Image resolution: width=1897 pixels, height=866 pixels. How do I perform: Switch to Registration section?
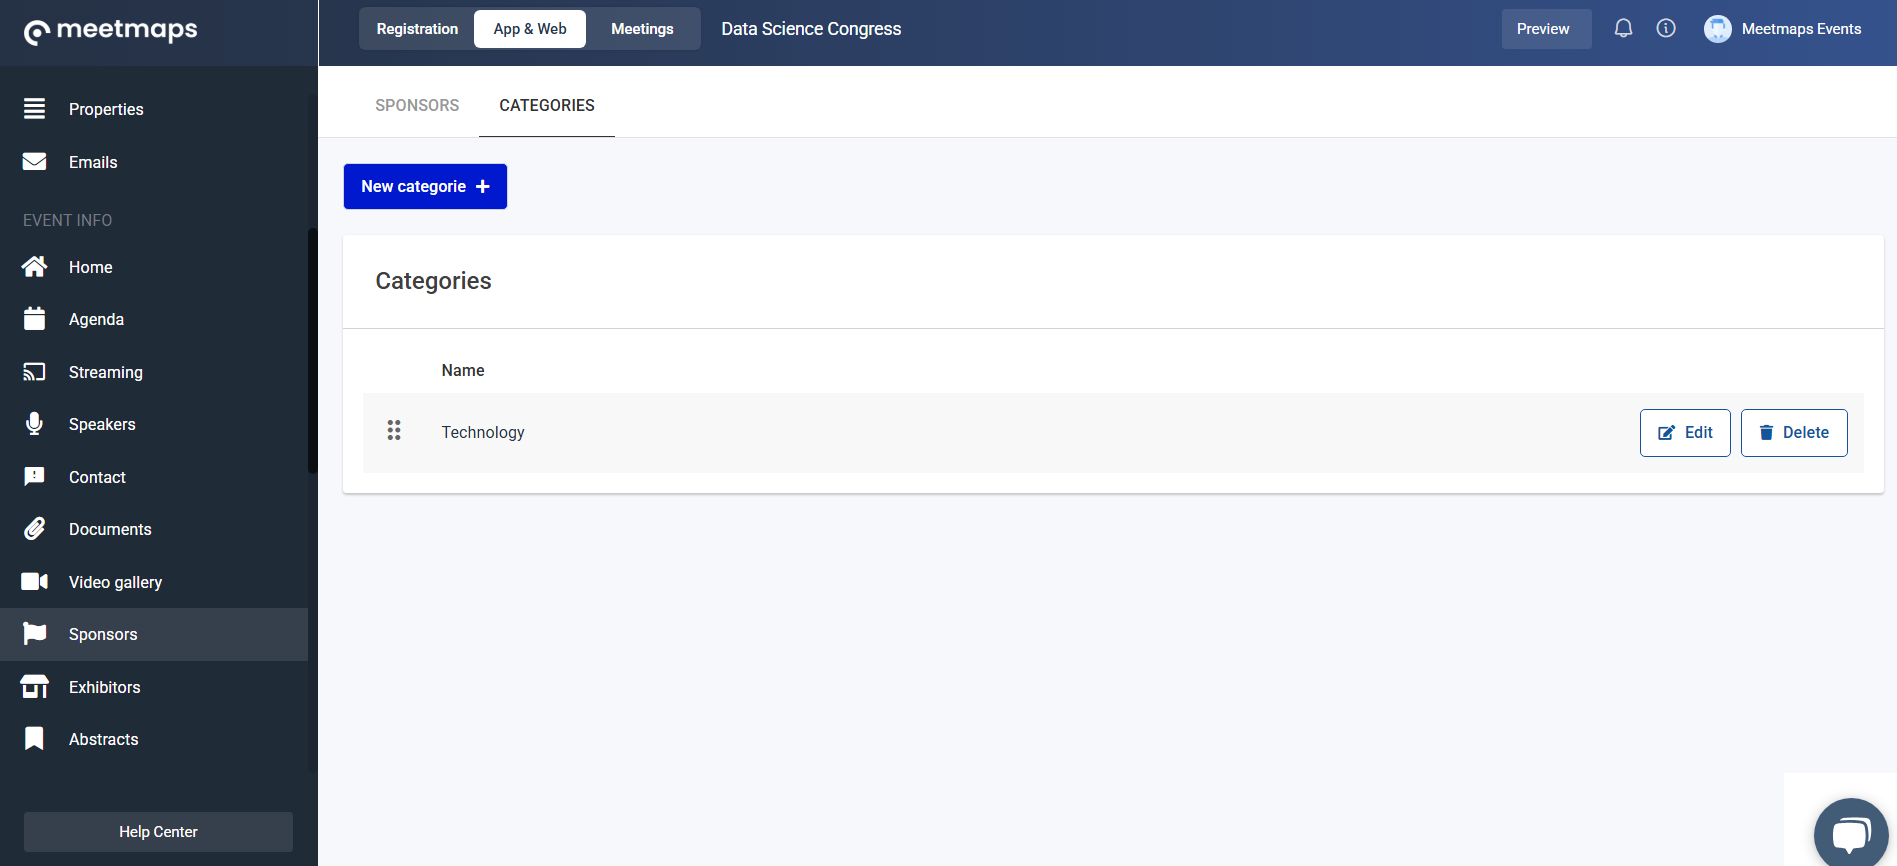[x=417, y=29]
